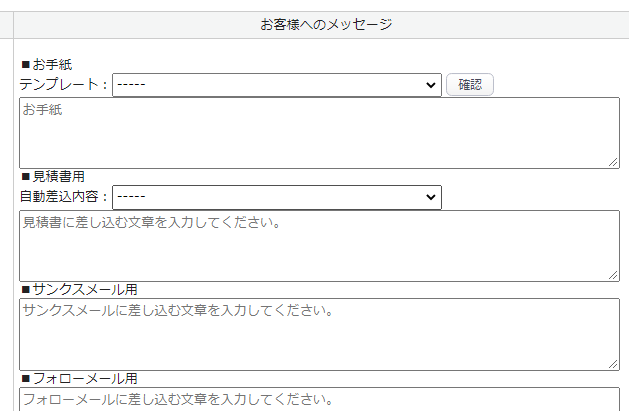Click the ■サンクスメール用 section label
Screen dimensions: 629x411
click(79, 290)
